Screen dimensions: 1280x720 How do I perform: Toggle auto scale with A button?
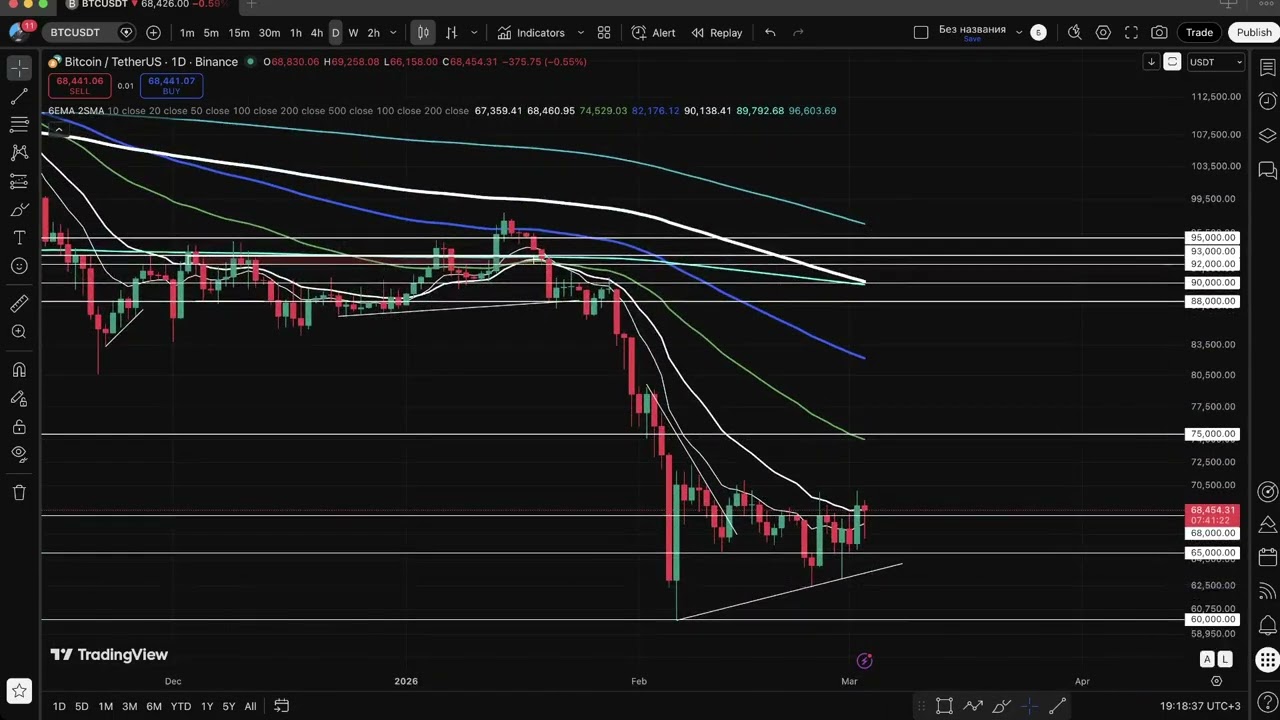pyautogui.click(x=1207, y=659)
